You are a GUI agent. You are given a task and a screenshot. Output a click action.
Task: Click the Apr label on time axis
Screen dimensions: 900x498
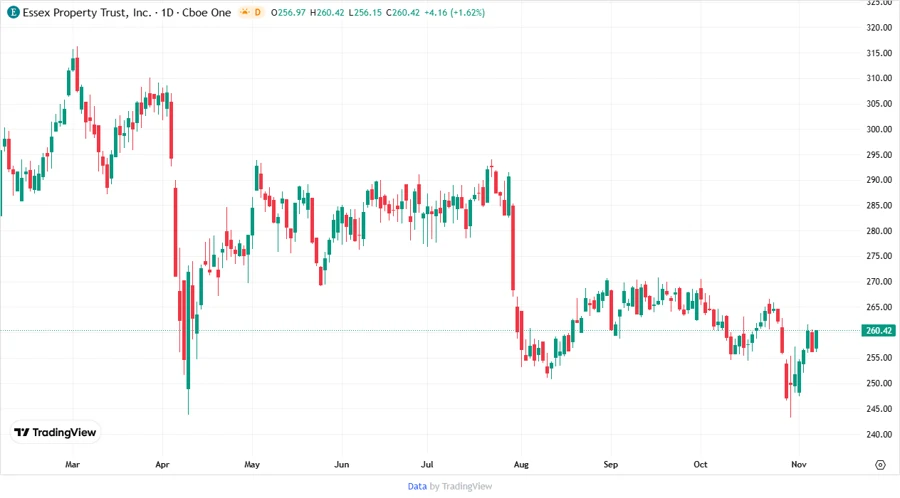162,464
